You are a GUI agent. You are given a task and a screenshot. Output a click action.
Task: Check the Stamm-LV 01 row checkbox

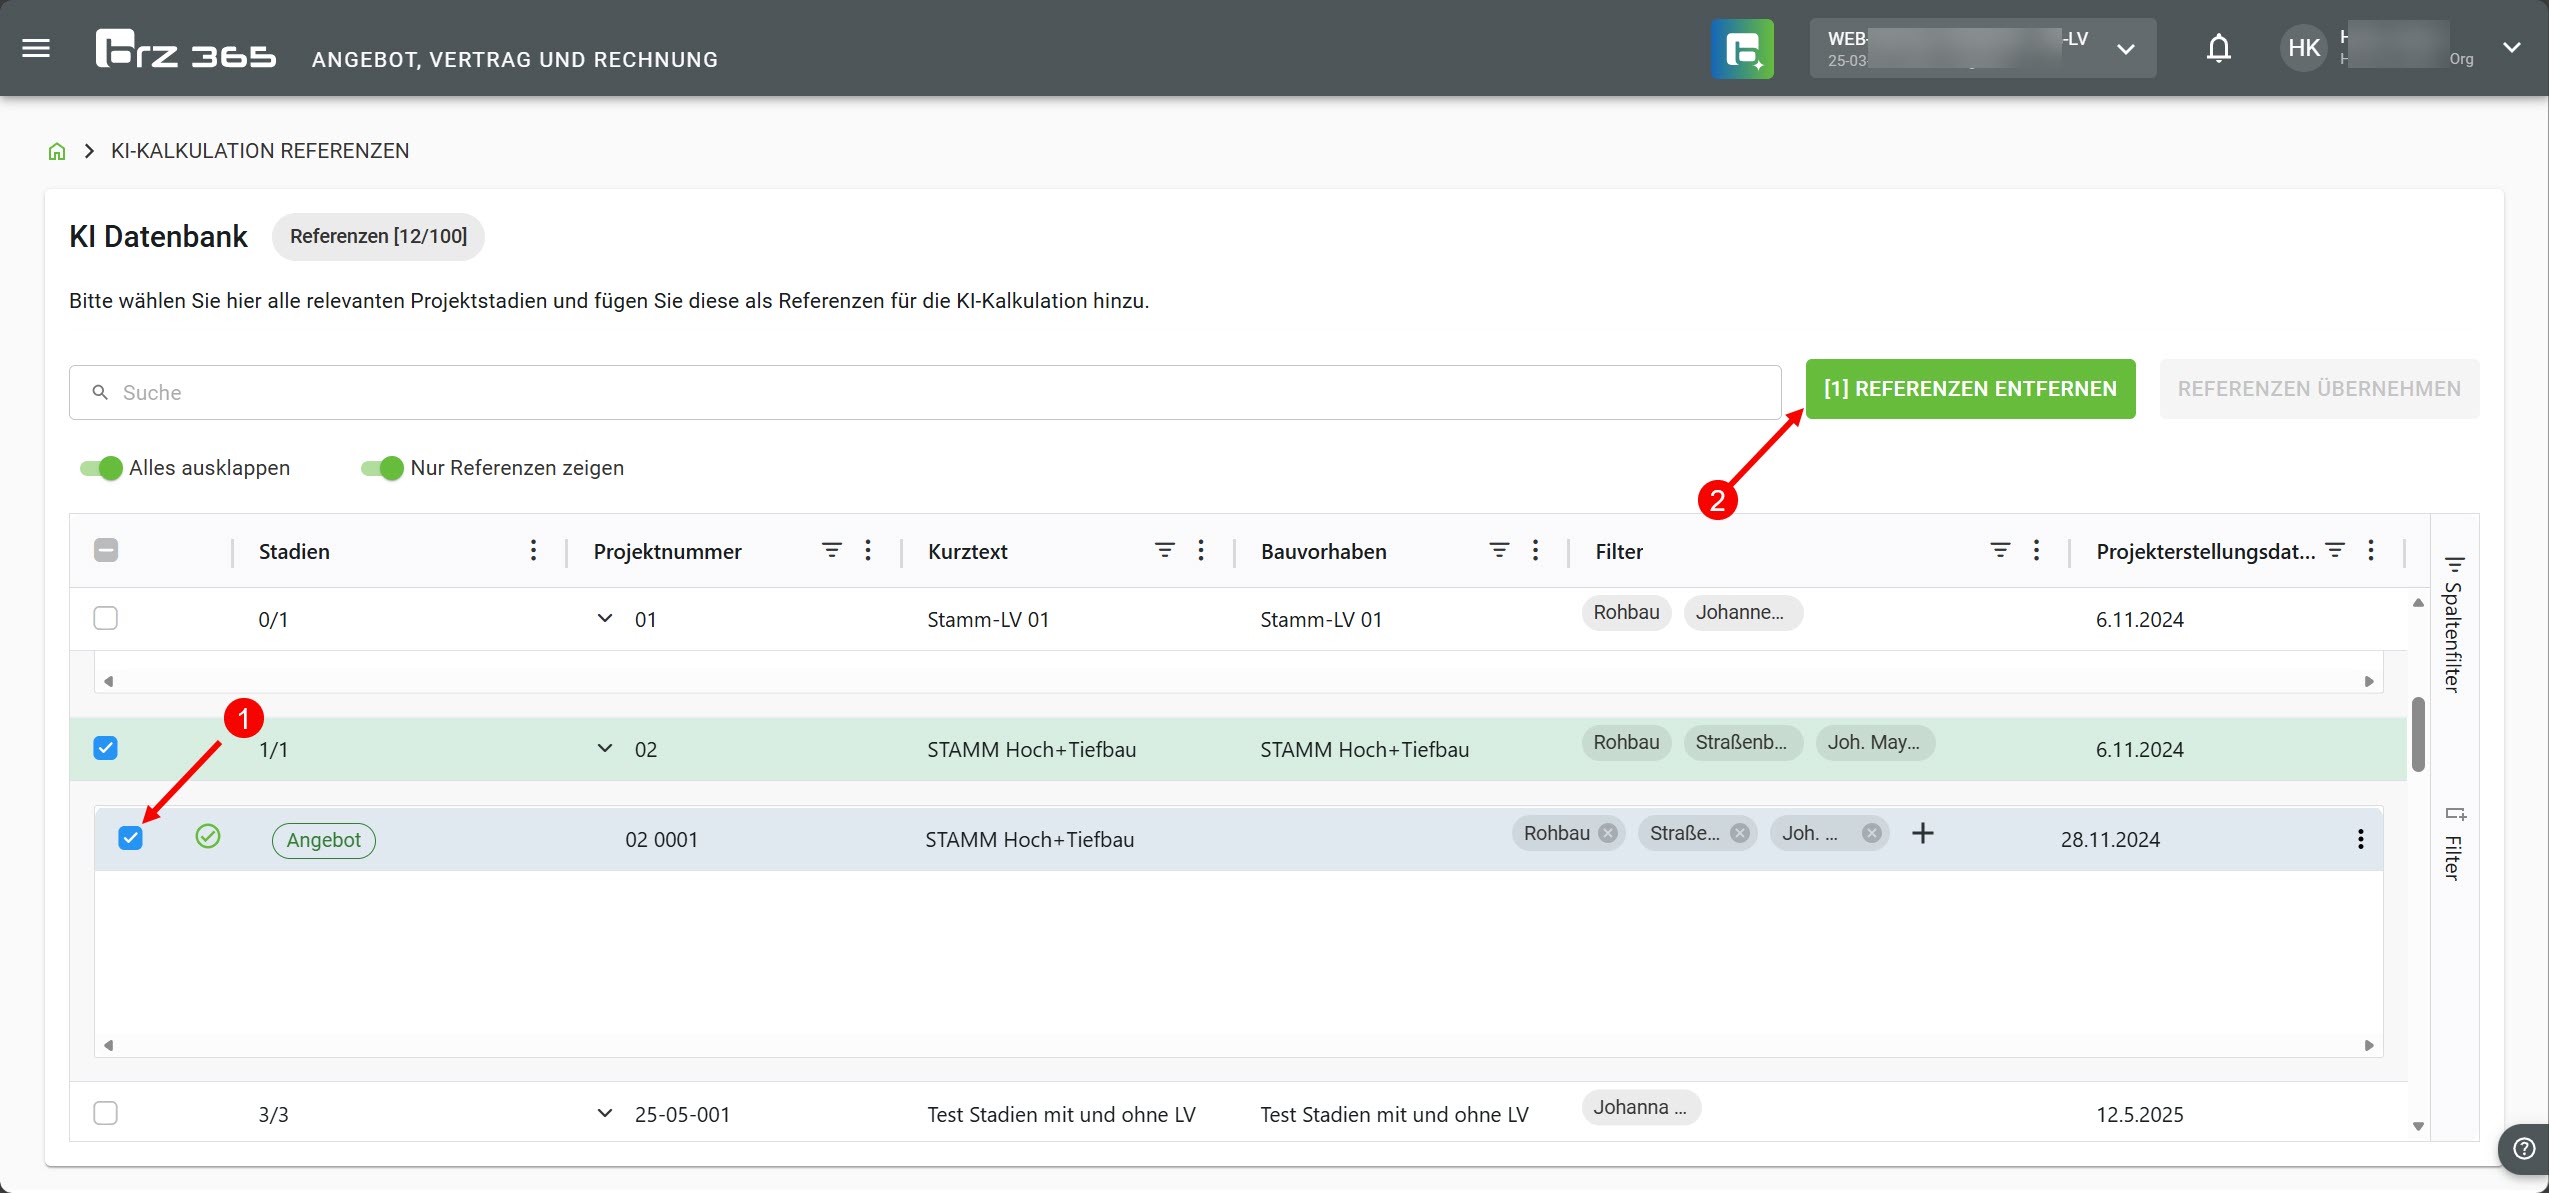click(105, 618)
